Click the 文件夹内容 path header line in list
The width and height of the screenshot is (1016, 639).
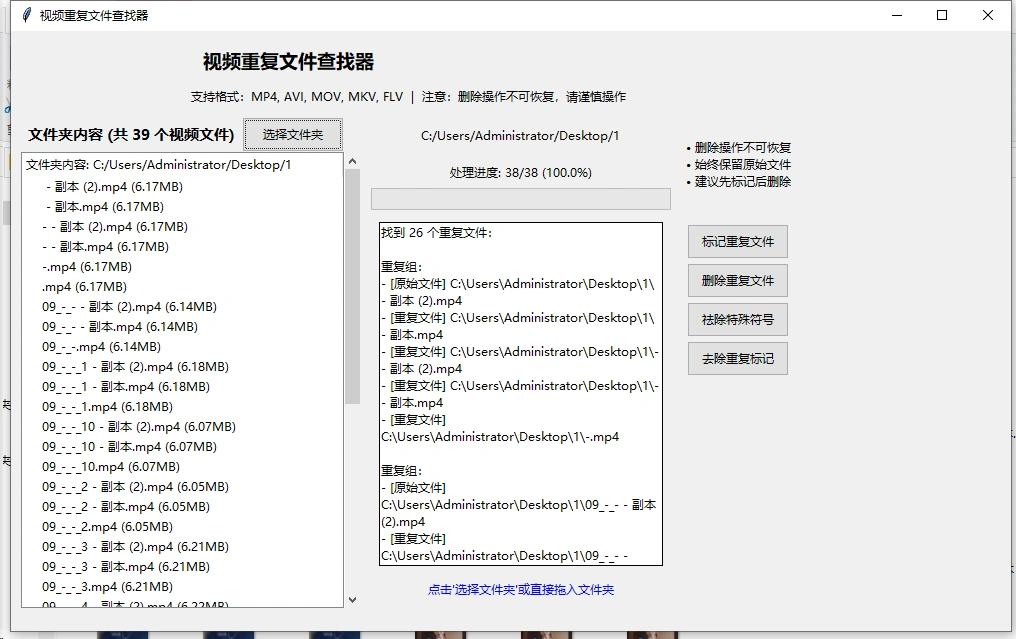158,165
